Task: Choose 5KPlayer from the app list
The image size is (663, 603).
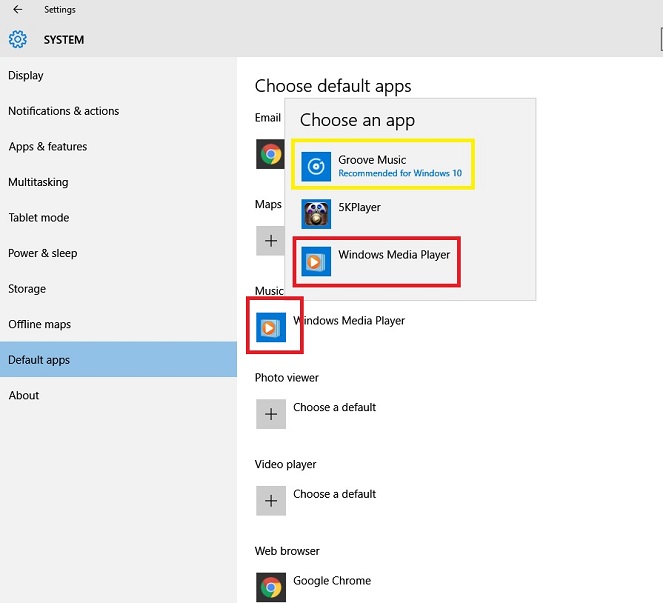Action: tap(359, 207)
